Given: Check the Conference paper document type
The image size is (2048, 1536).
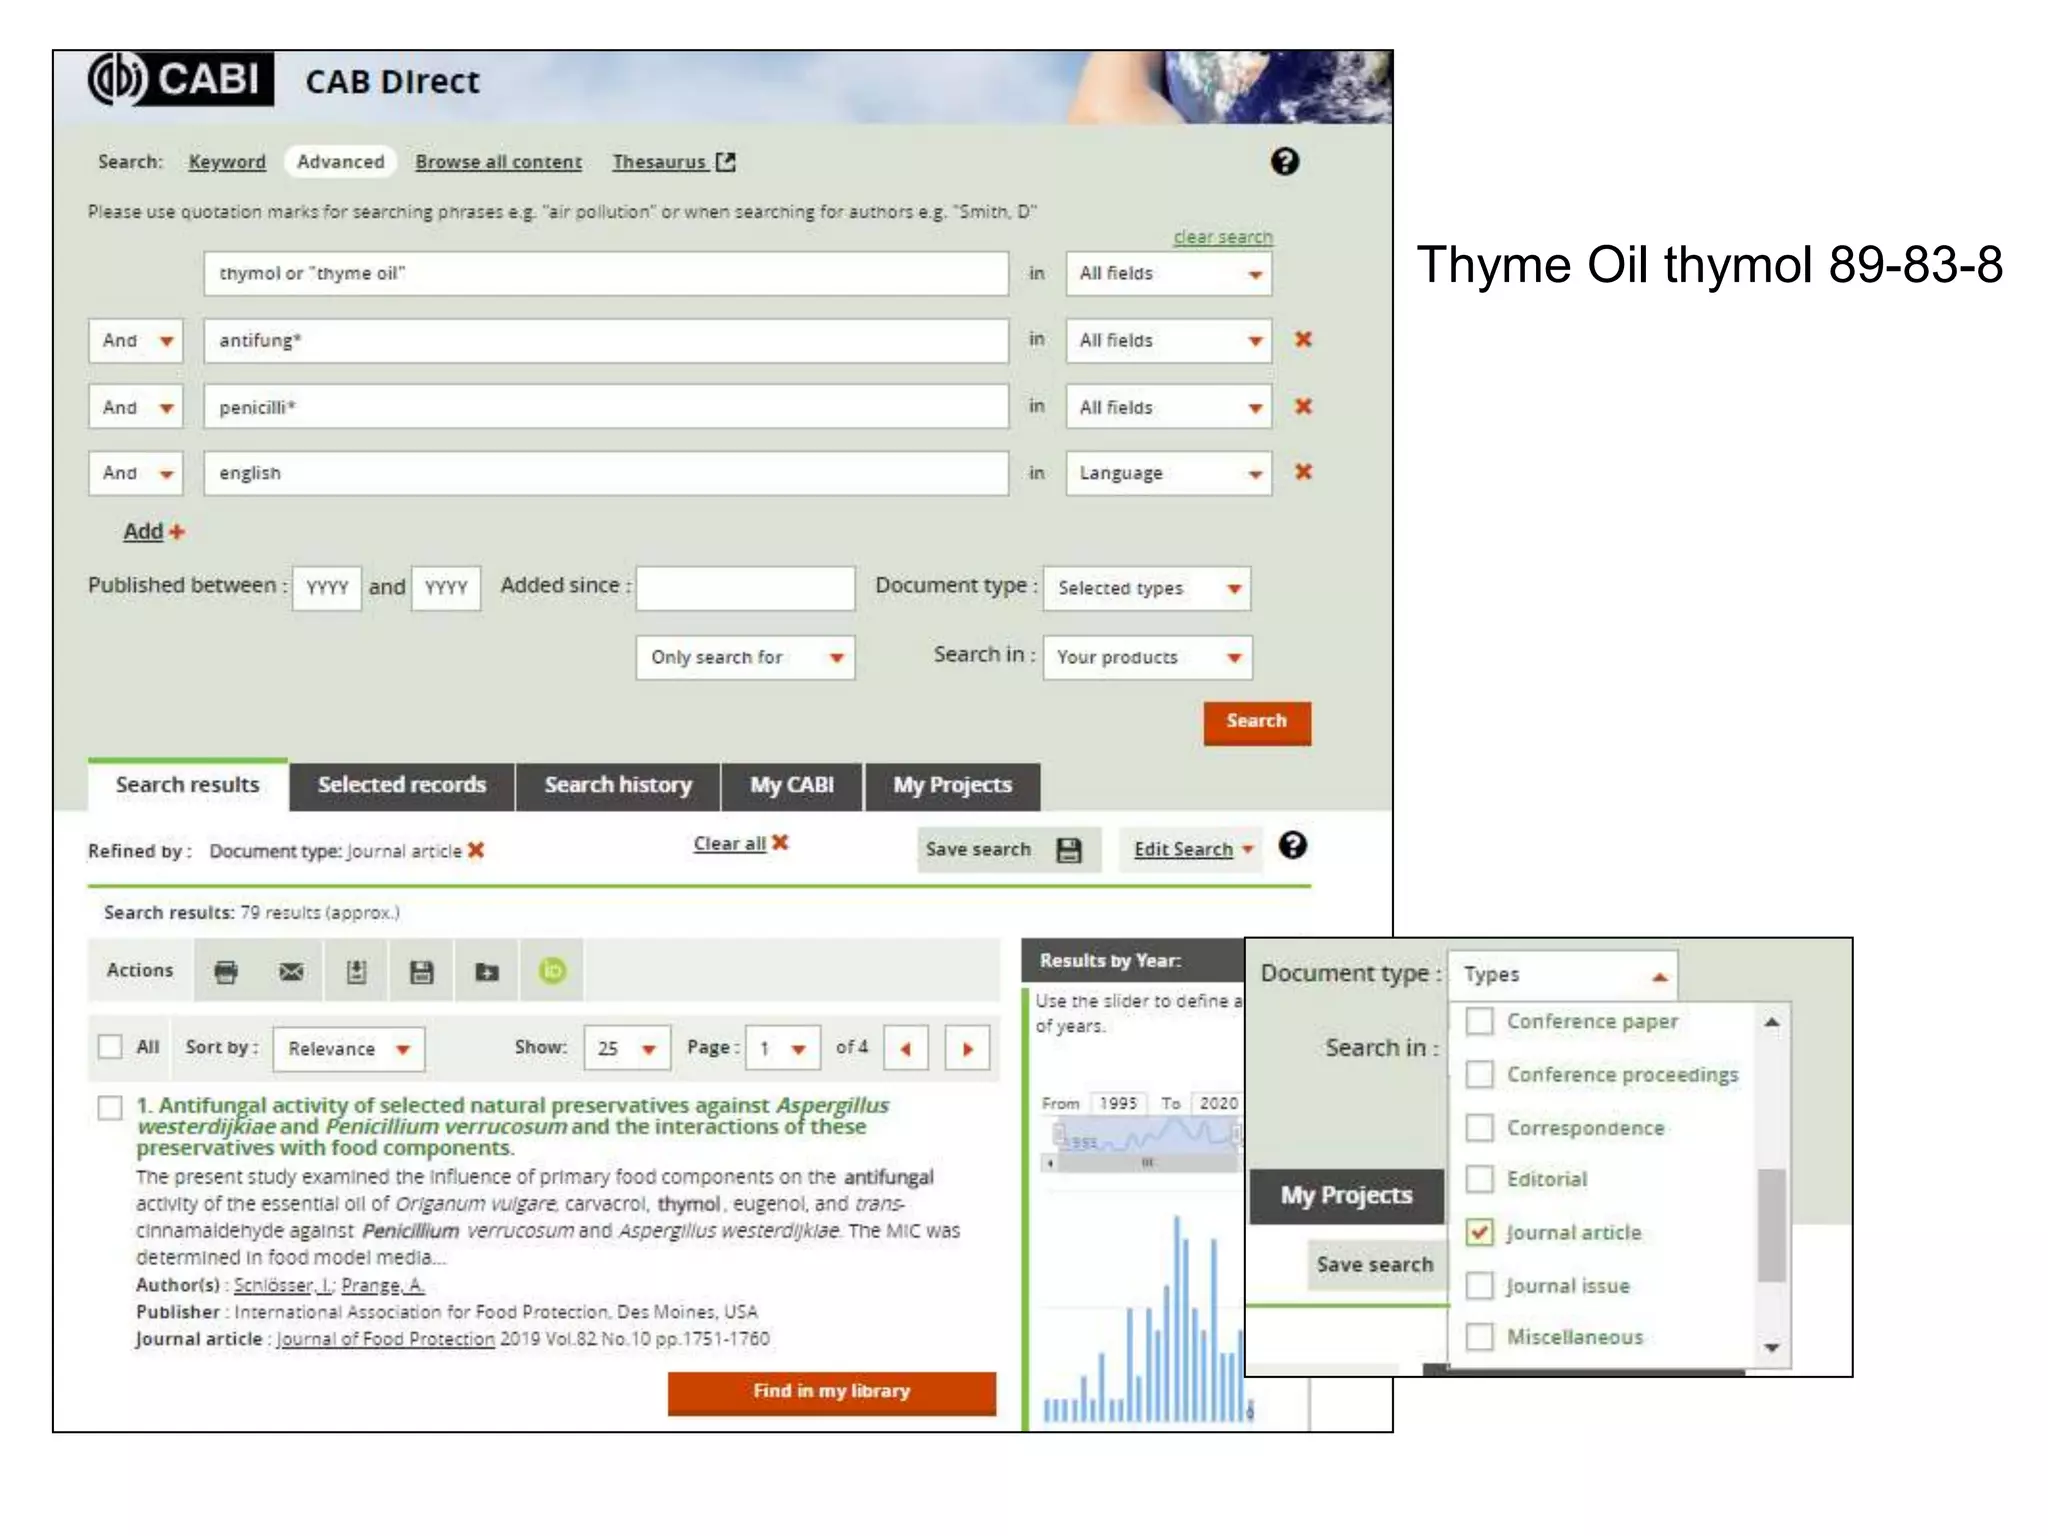Looking at the screenshot, I should click(1479, 1021).
